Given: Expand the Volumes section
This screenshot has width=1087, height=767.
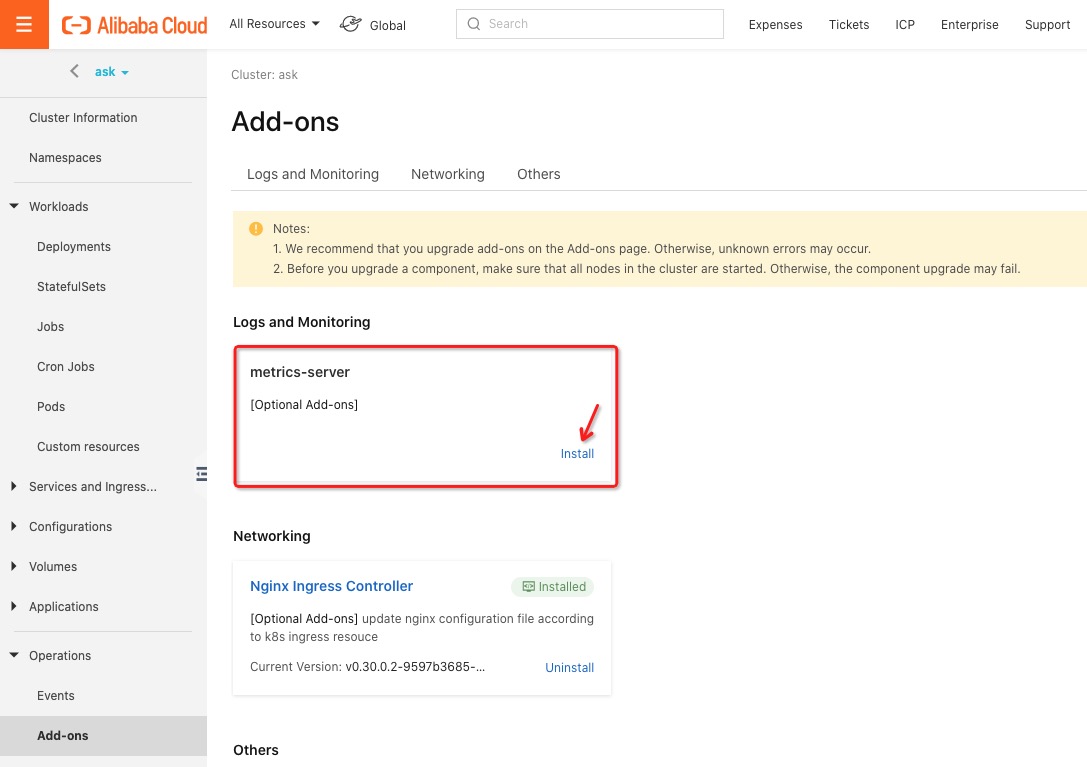Looking at the screenshot, I should click(14, 566).
